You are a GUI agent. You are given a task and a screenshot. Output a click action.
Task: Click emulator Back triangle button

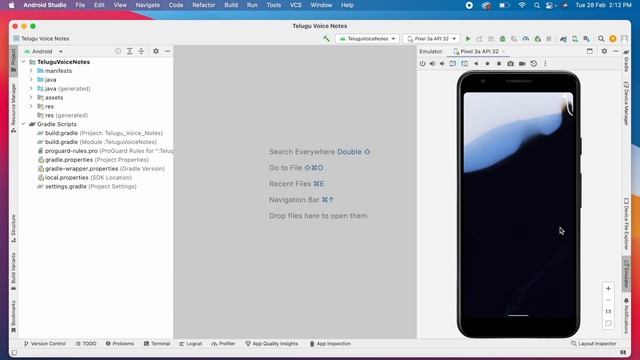pos(476,64)
